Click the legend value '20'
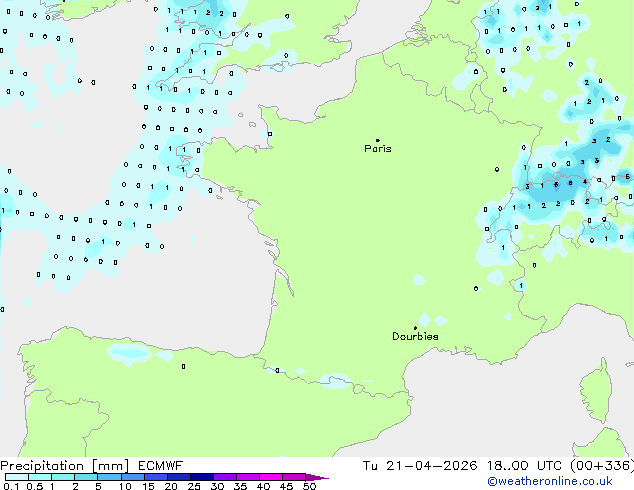The image size is (634, 490). [x=171, y=486]
